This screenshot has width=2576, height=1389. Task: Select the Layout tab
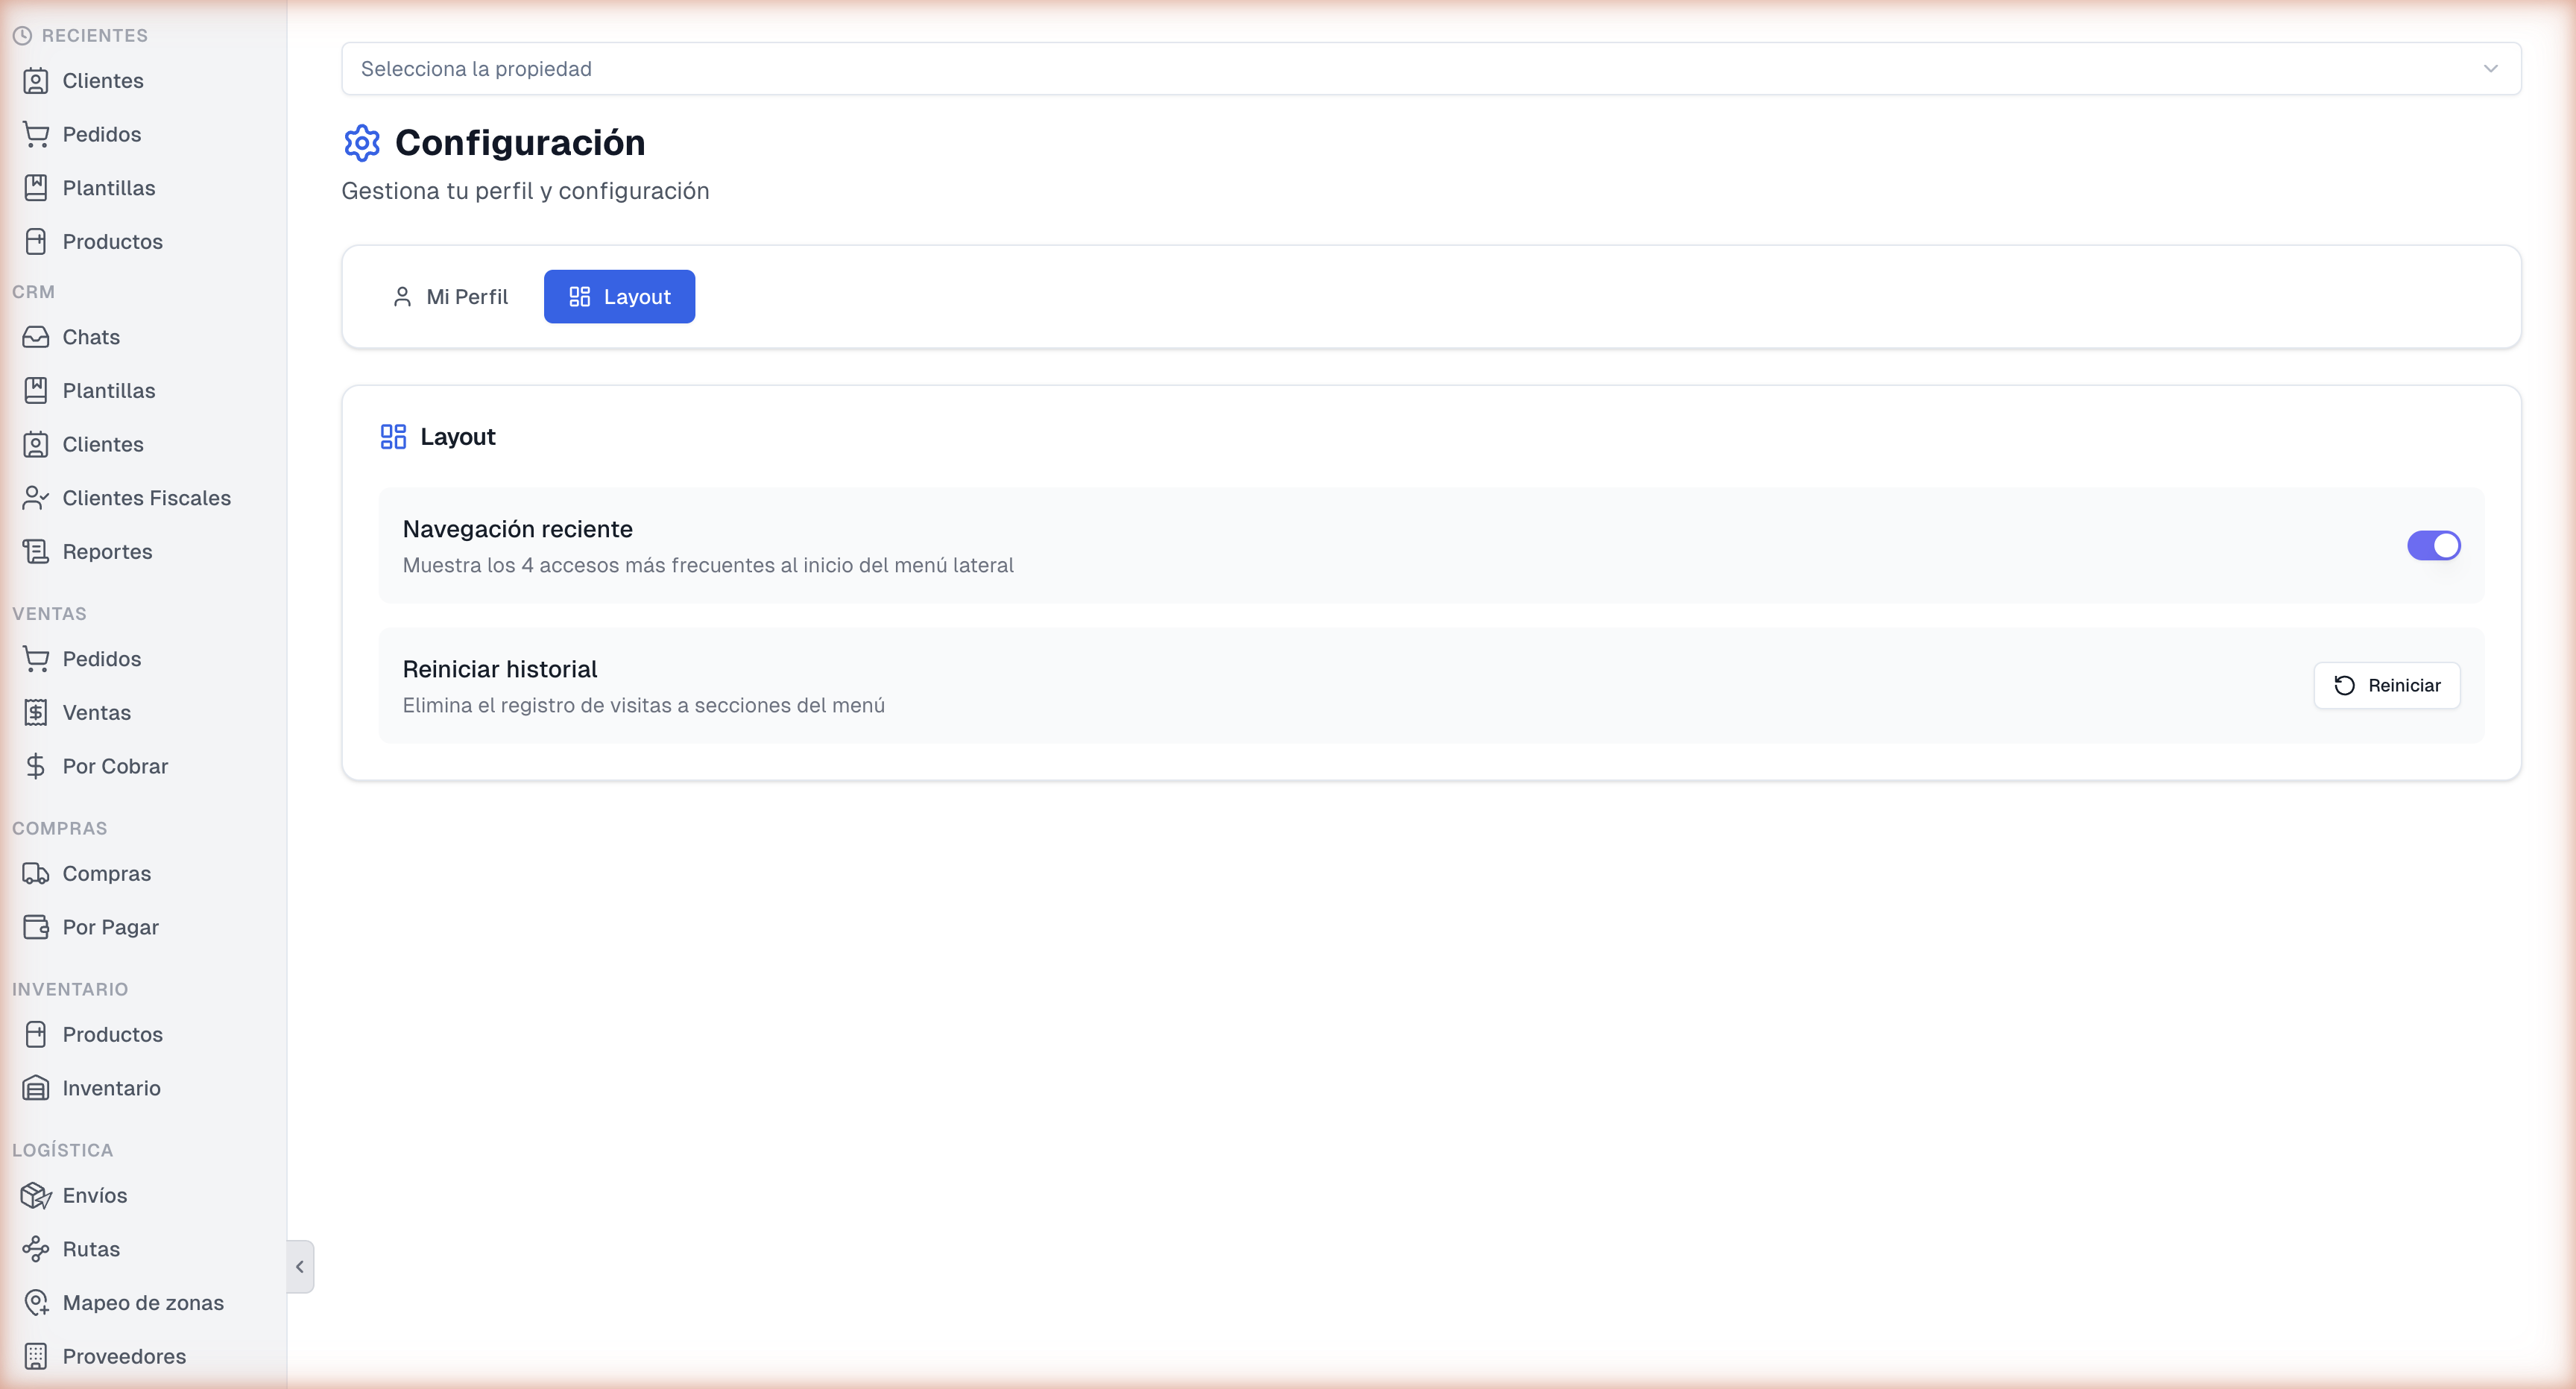[619, 297]
